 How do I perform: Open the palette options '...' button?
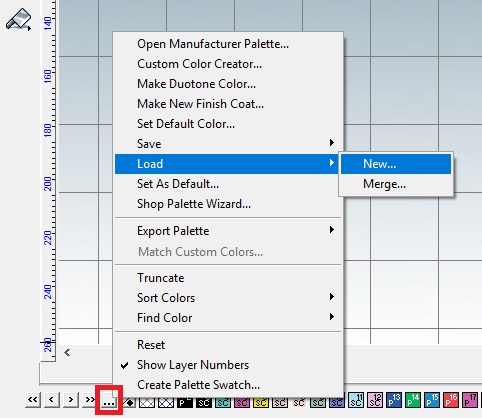tap(109, 400)
